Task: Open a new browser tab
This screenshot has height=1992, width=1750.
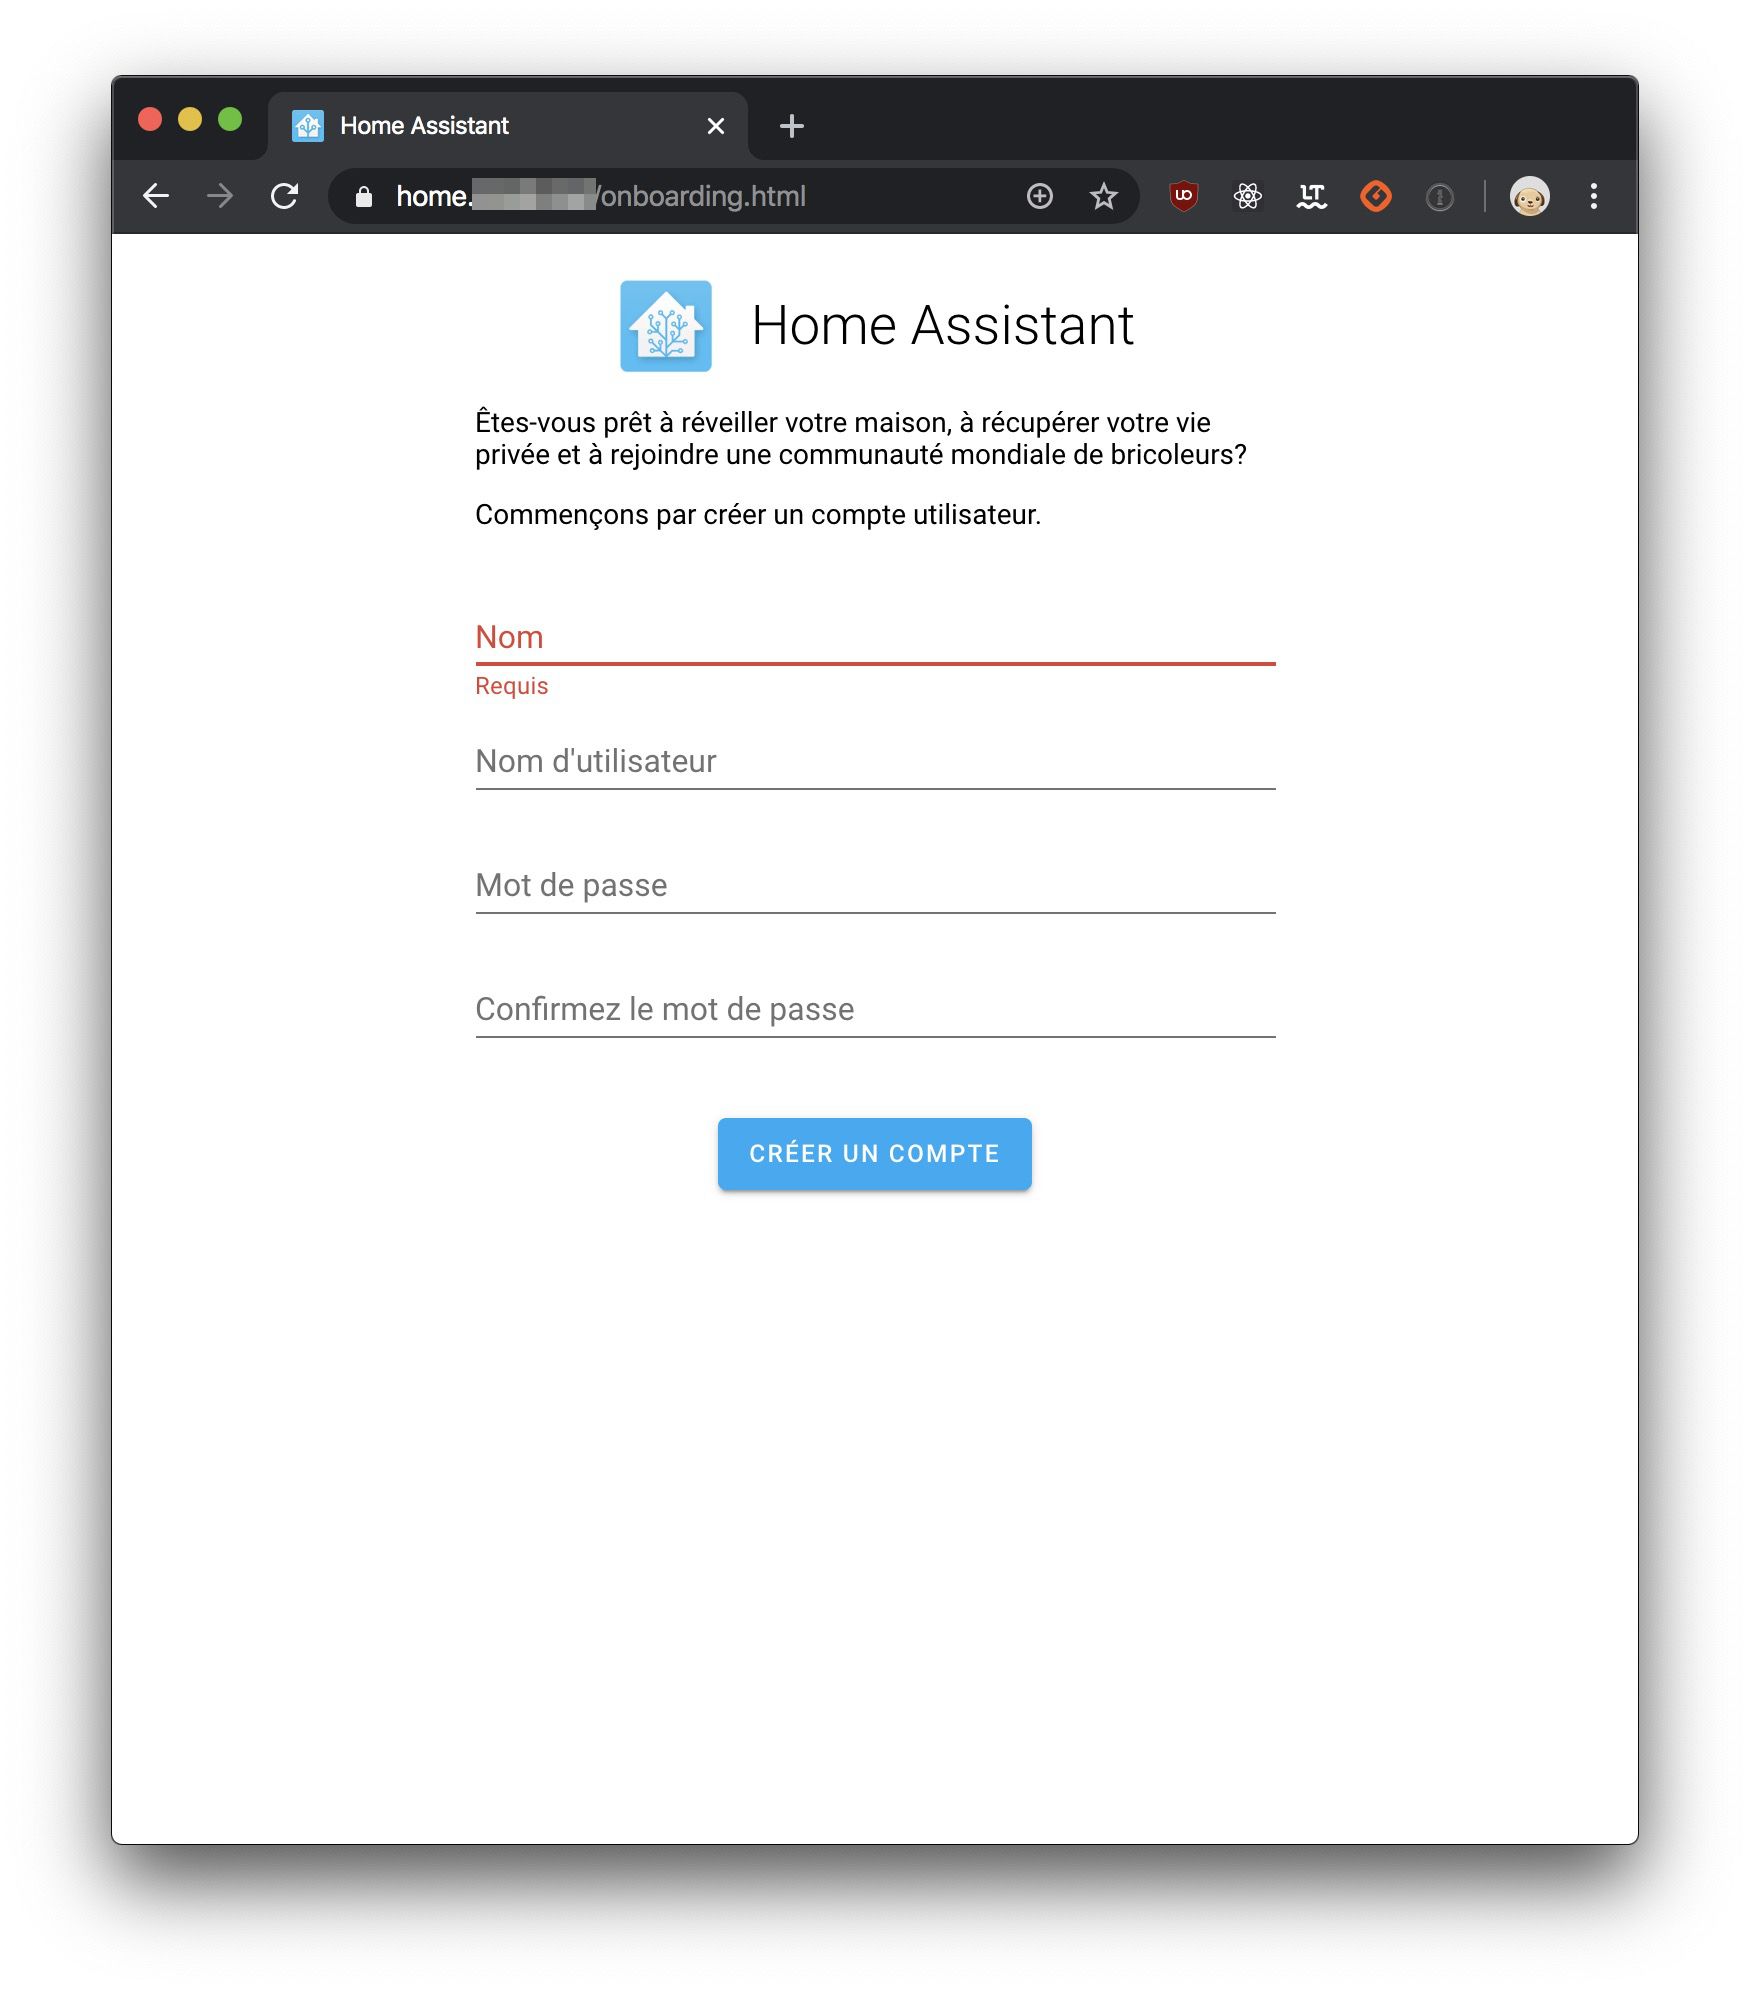Action: (792, 125)
